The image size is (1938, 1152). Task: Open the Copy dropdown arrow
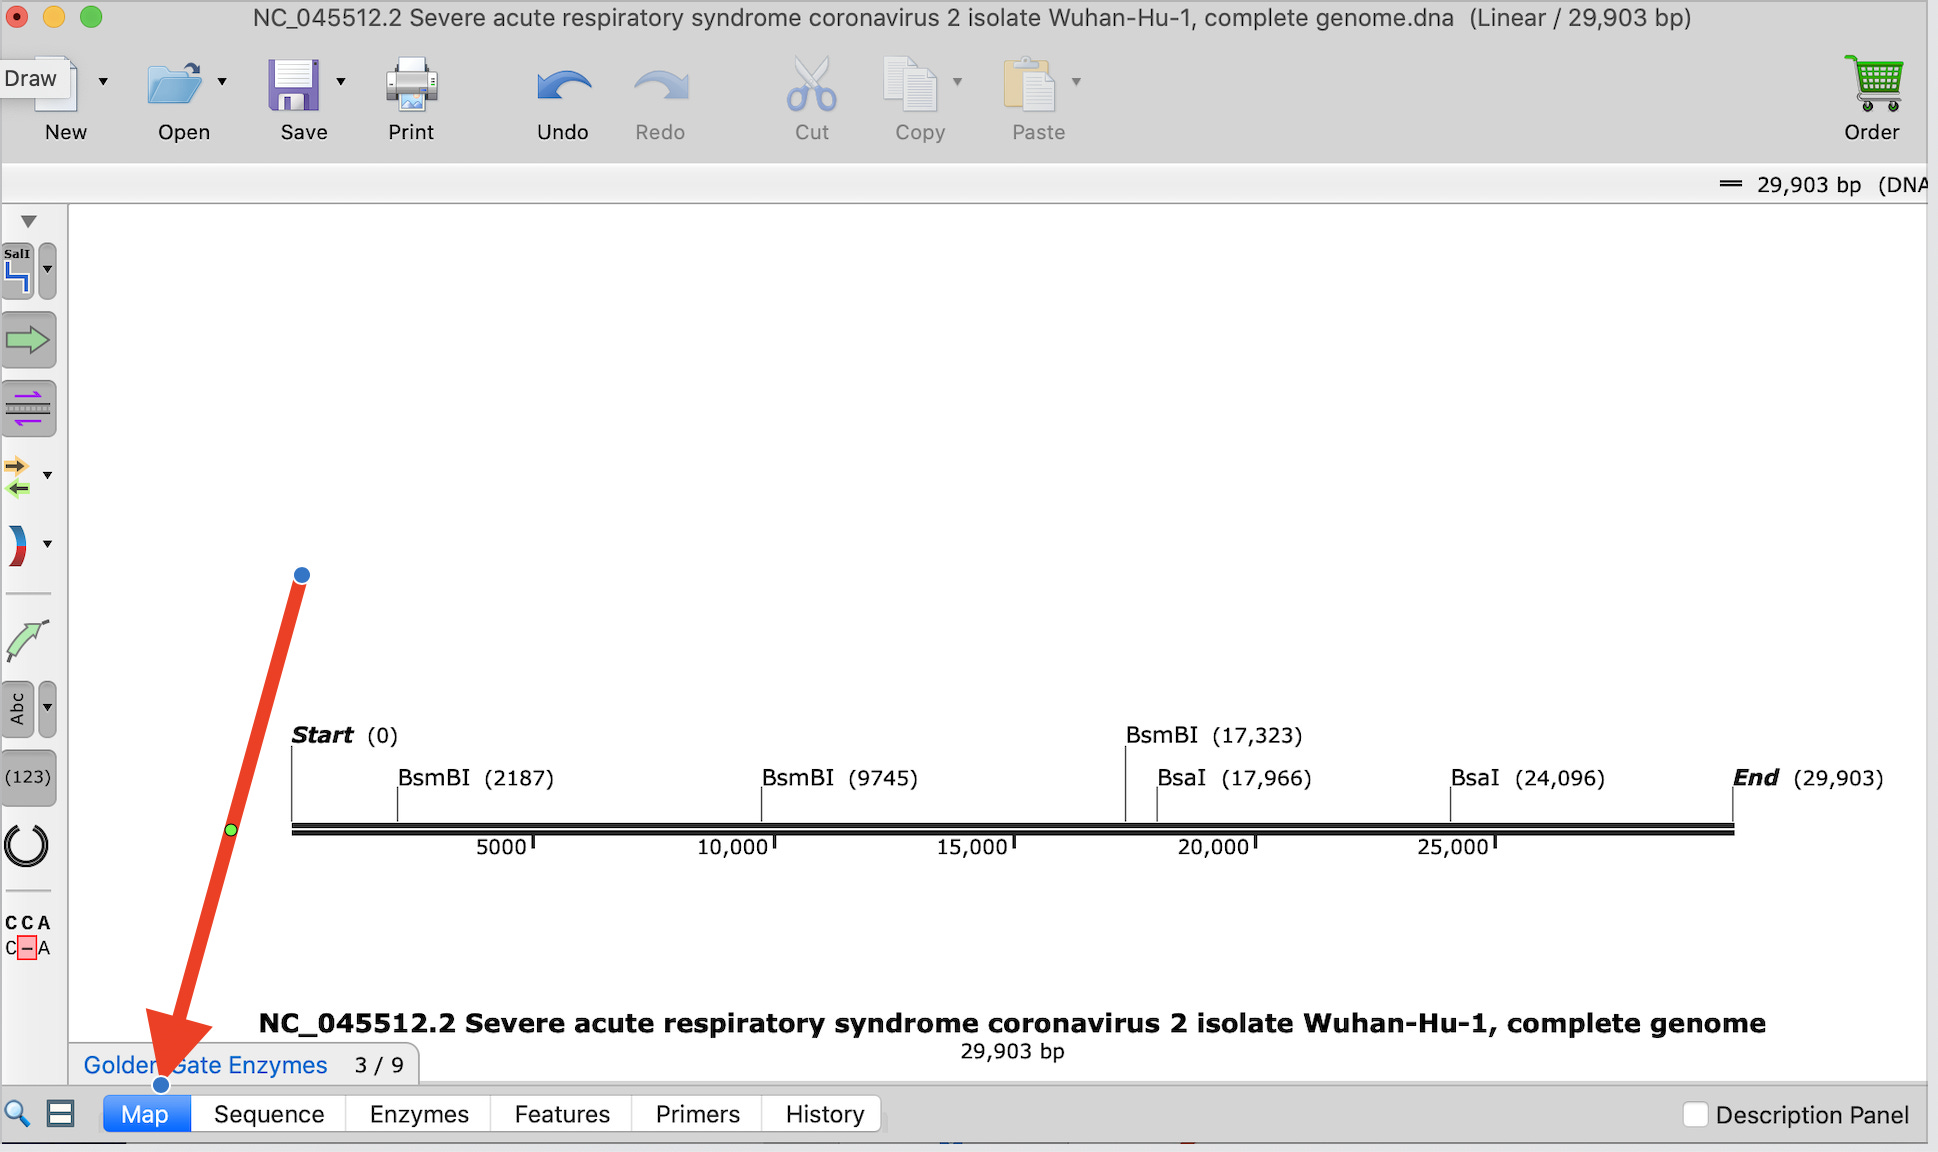(x=957, y=80)
